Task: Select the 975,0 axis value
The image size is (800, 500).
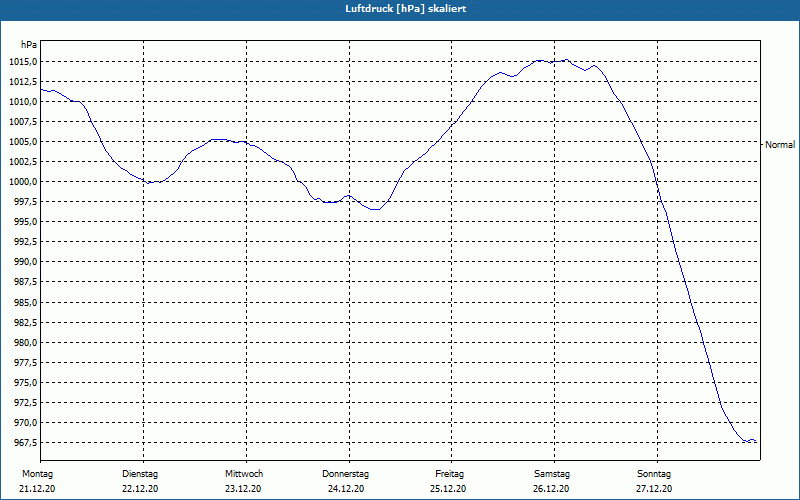Action: click(25, 383)
